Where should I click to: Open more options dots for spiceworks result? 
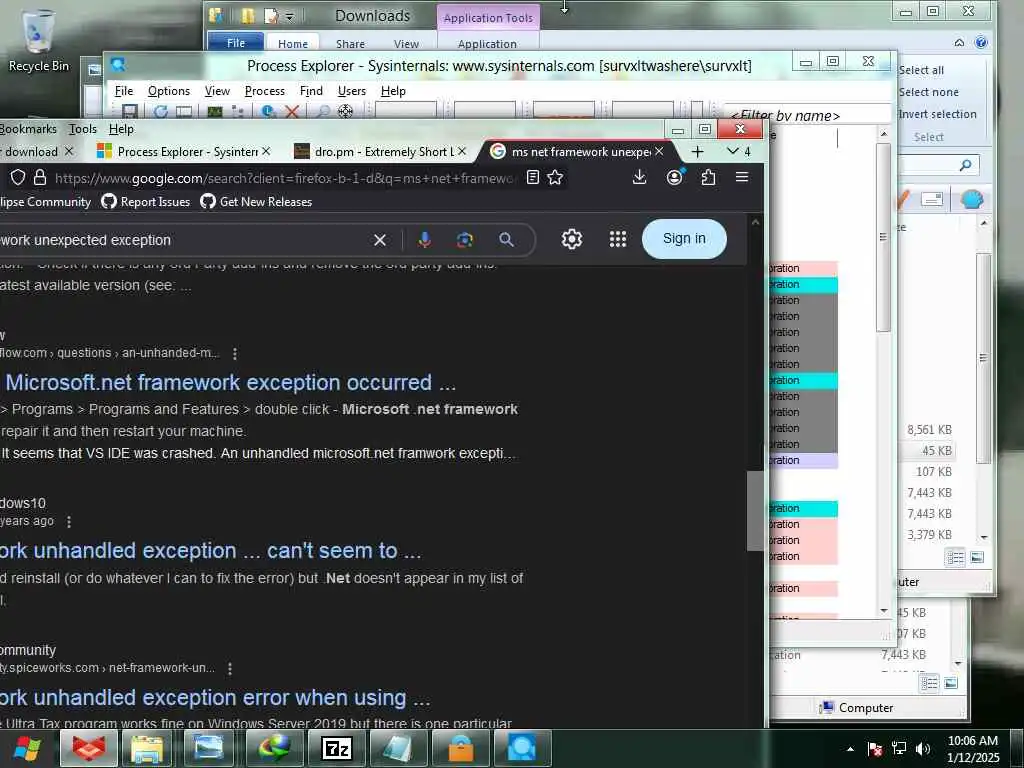click(x=230, y=668)
